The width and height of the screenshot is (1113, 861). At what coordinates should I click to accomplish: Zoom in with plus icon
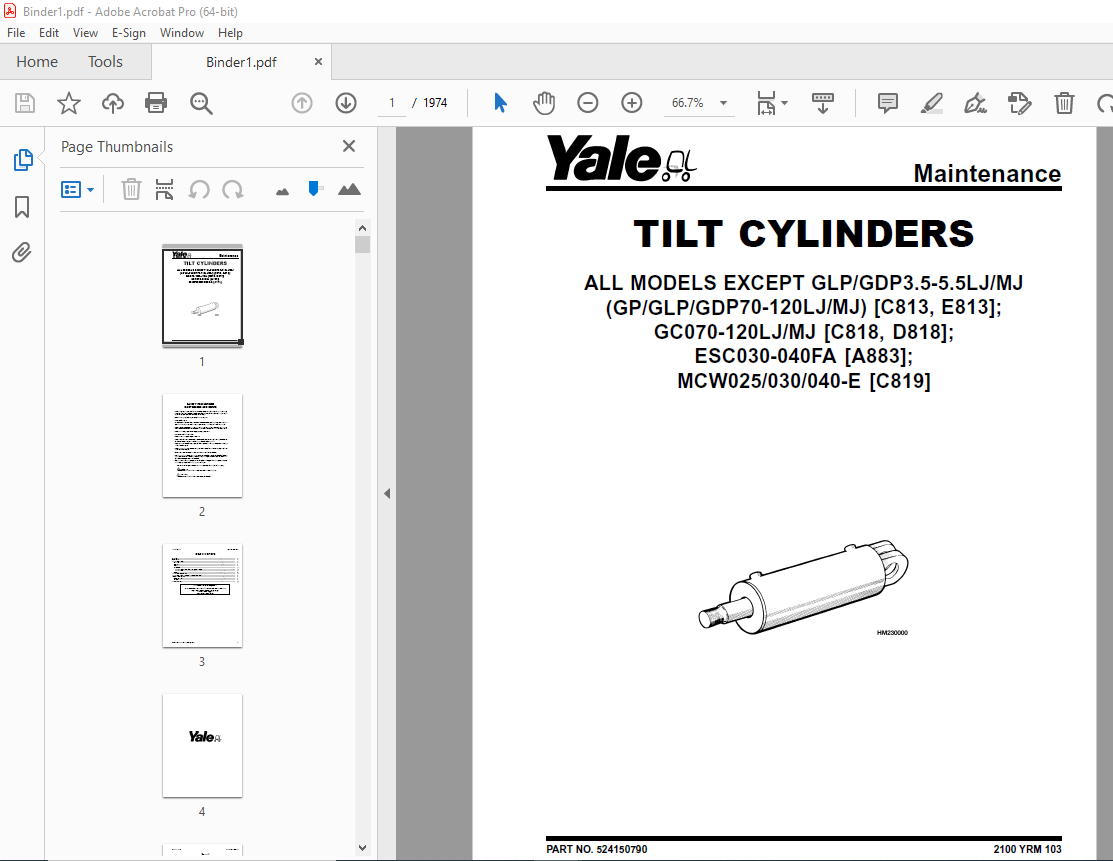[632, 103]
